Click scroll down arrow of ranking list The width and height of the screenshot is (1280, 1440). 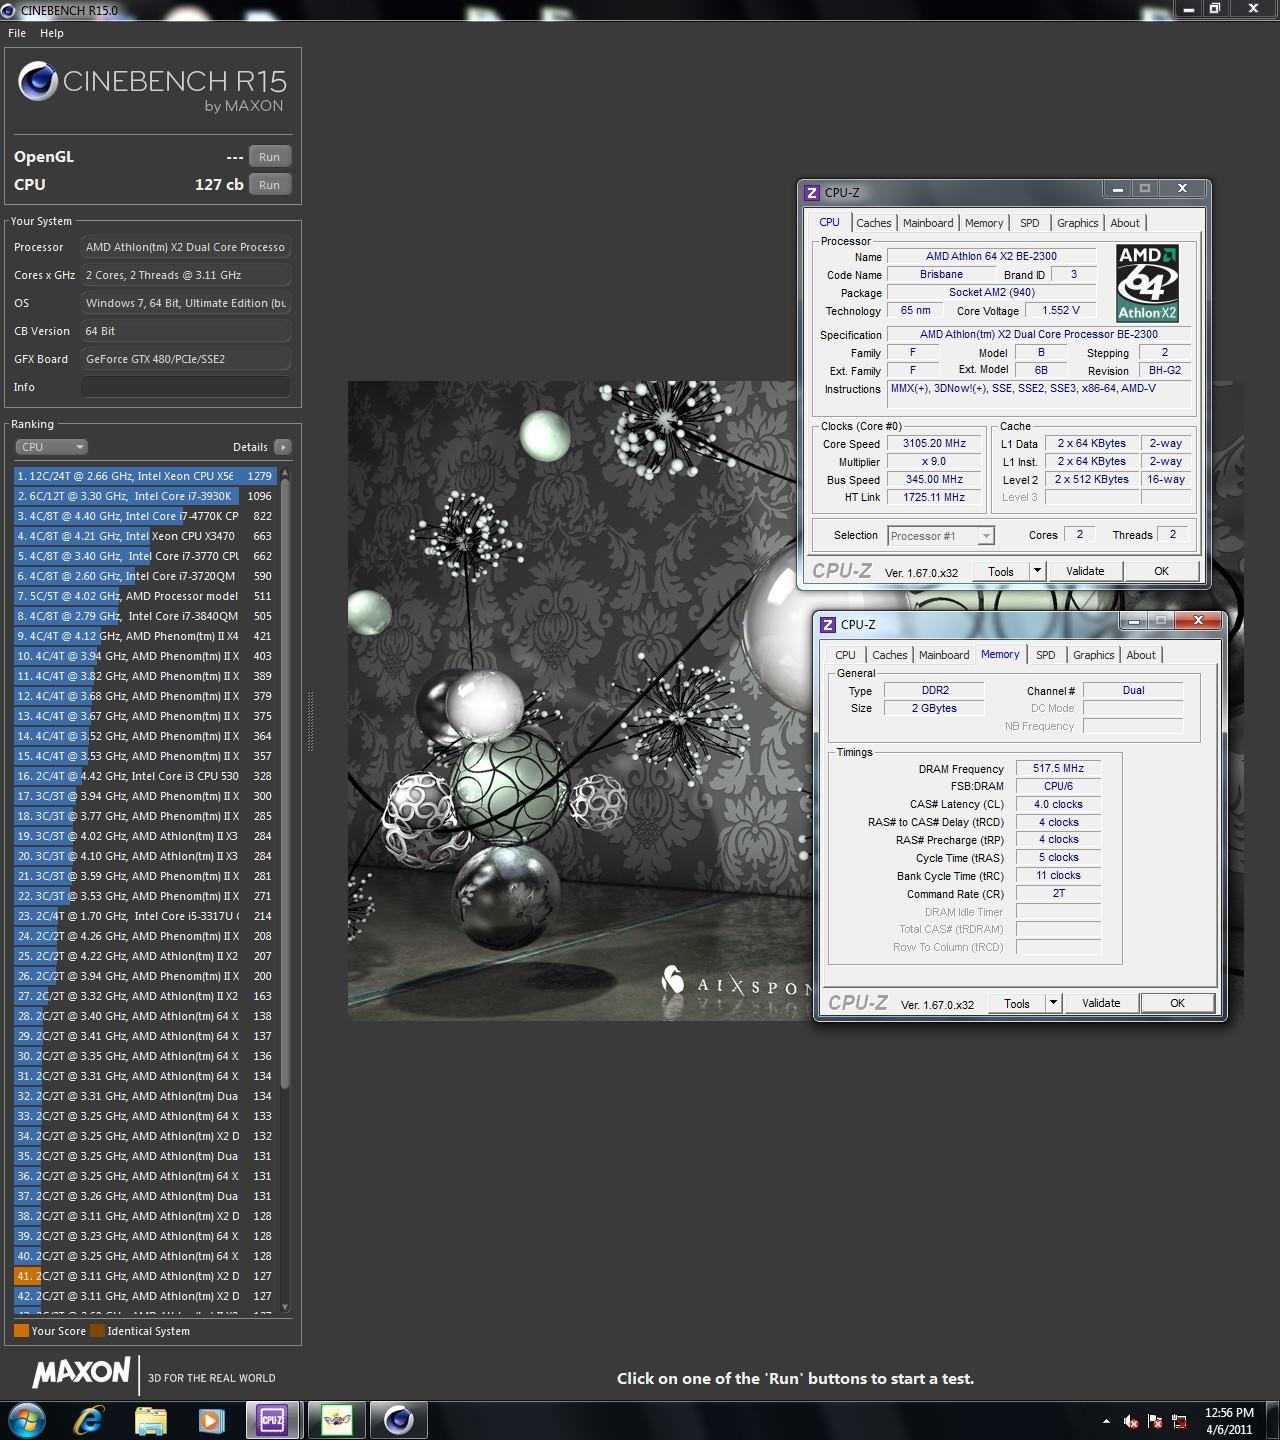click(285, 1306)
